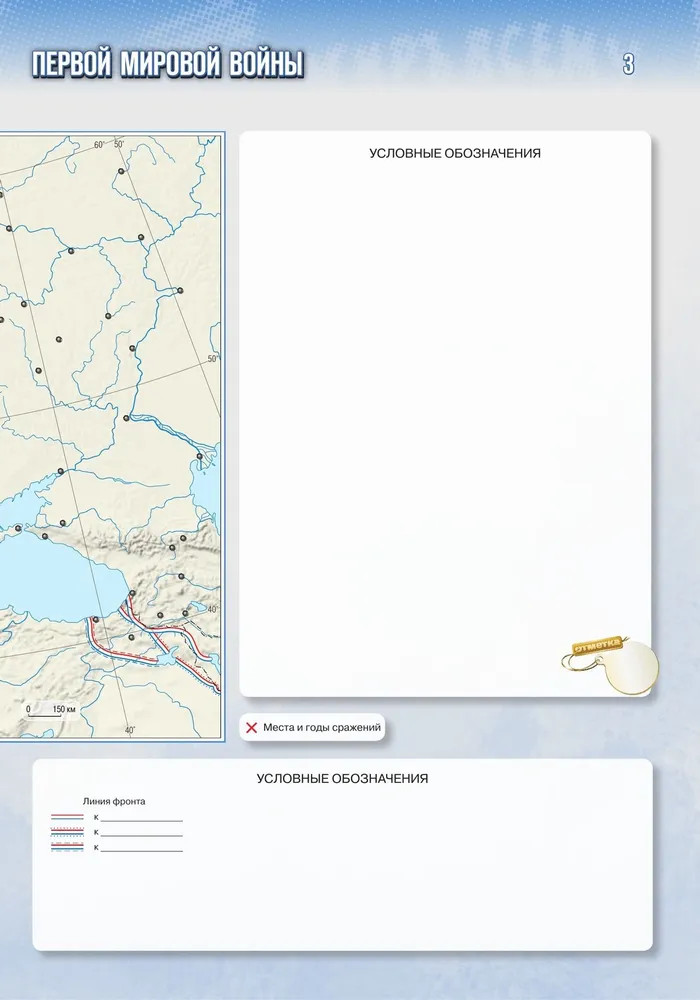This screenshot has height=1000, width=700.
Task: Click the page number 3
Action: 628,65
